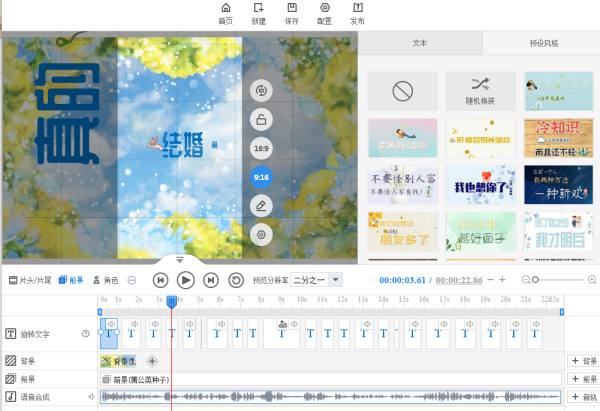This screenshot has width=600, height=411.
Task: Click the timeline range end handle
Action: 562,312
